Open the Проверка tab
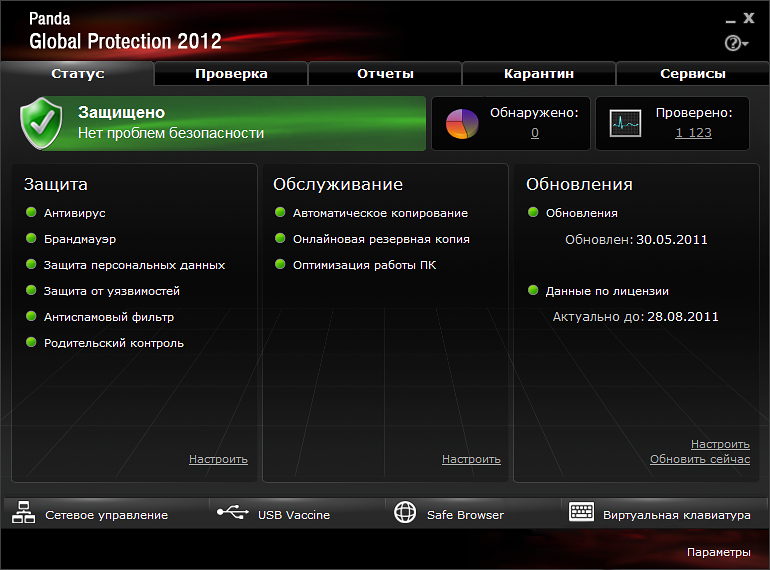This screenshot has width=770, height=570. point(231,74)
